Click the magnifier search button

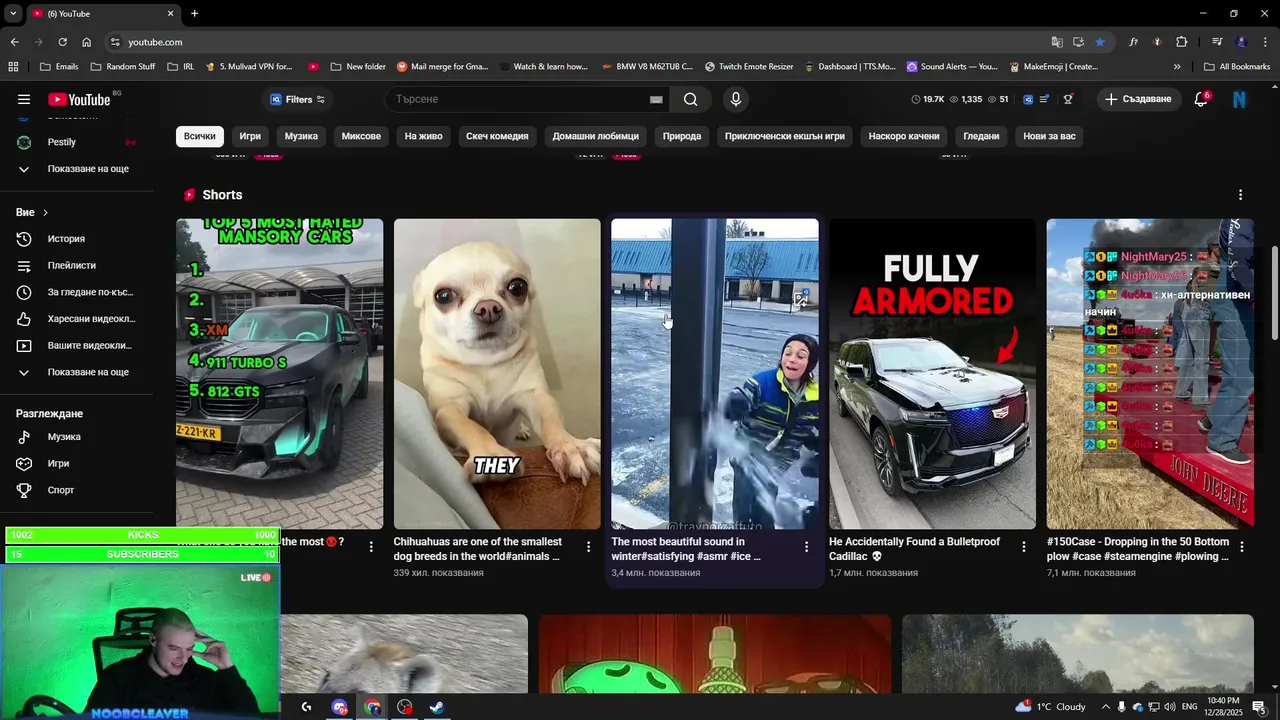point(691,99)
